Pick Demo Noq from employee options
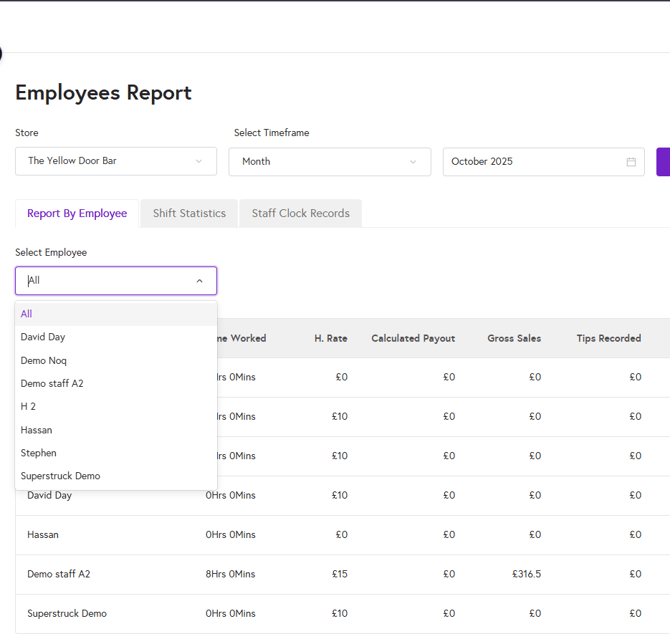Viewport: 670px width, 634px height. [44, 360]
